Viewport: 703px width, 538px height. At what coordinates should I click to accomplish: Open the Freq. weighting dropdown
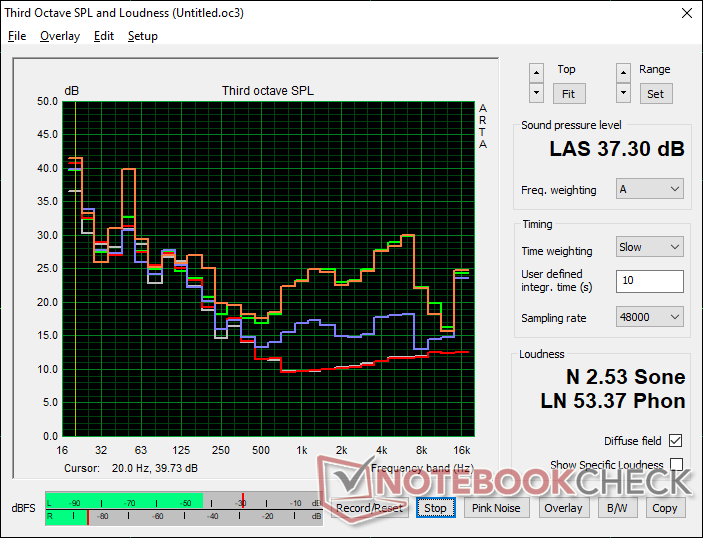click(x=650, y=189)
